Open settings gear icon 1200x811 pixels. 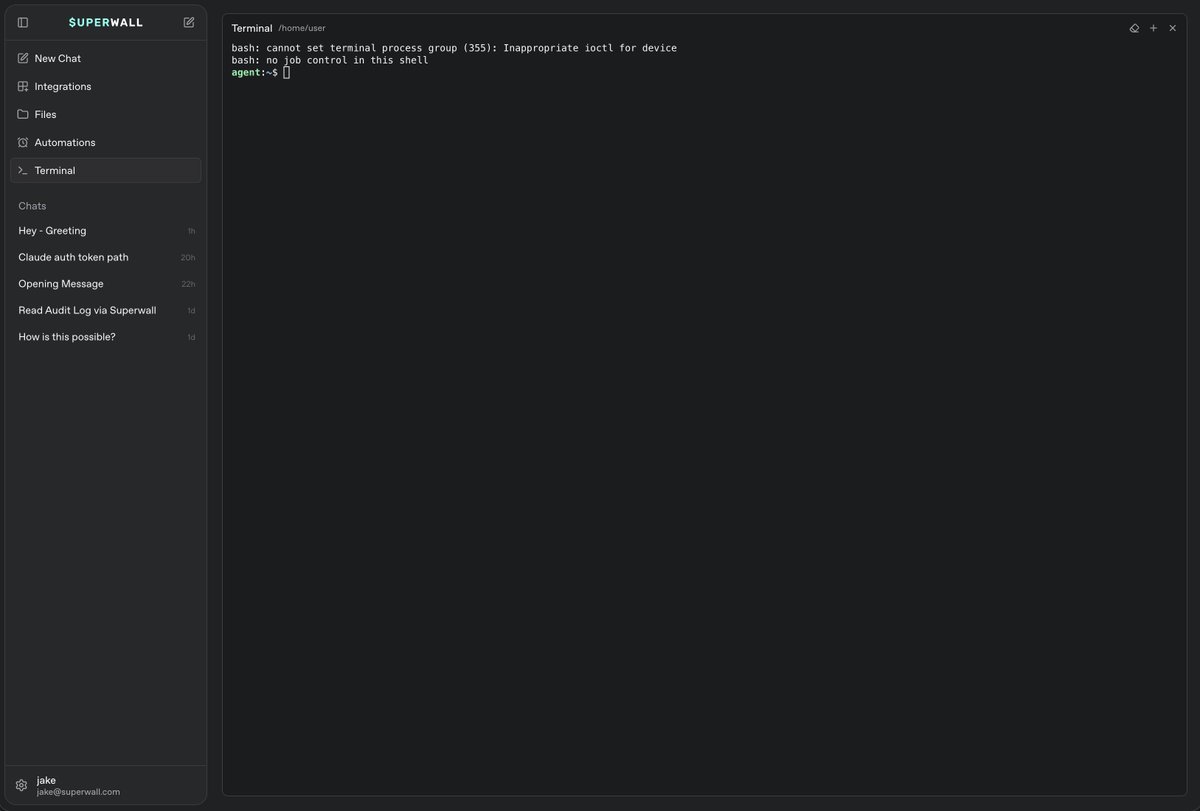pos(21,786)
